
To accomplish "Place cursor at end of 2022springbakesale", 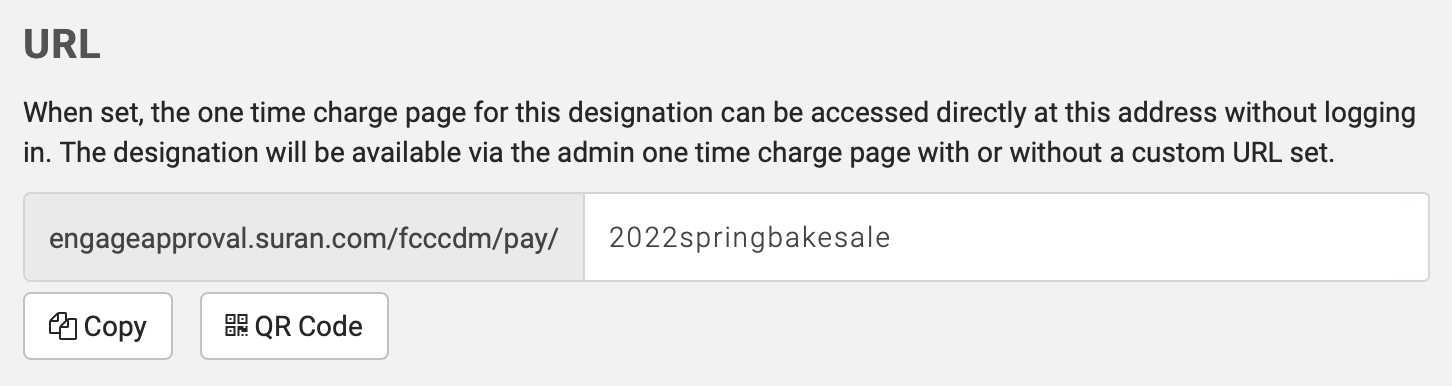I will pos(890,238).
